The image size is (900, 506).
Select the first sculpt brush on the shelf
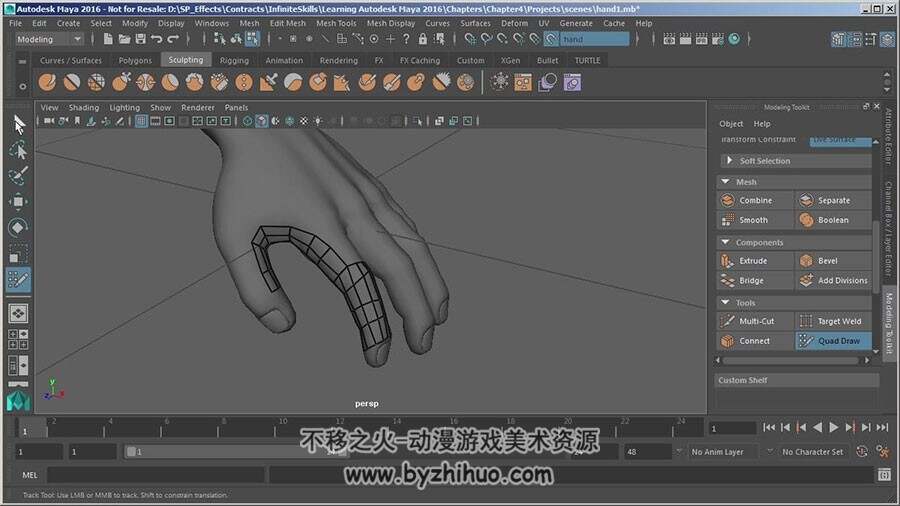pyautogui.click(x=47, y=83)
